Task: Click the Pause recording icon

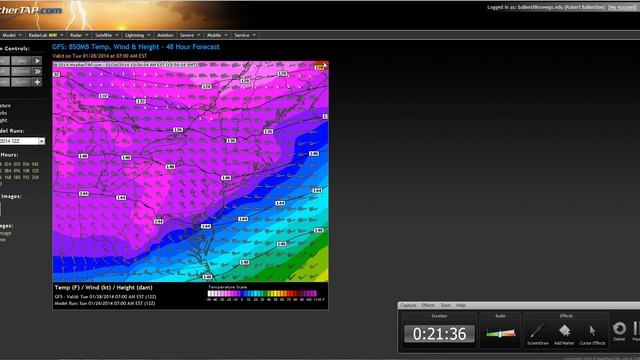Action: tap(636, 331)
